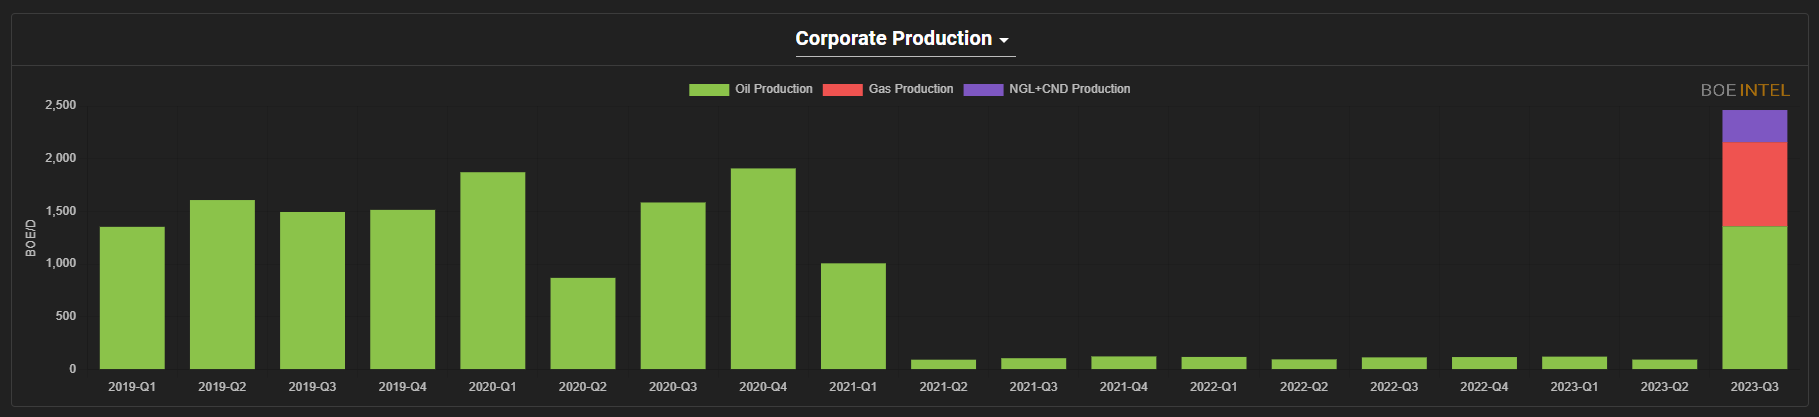Click the 2020-Q2 green bar
Image resolution: width=1819 pixels, height=417 pixels.
583,323
